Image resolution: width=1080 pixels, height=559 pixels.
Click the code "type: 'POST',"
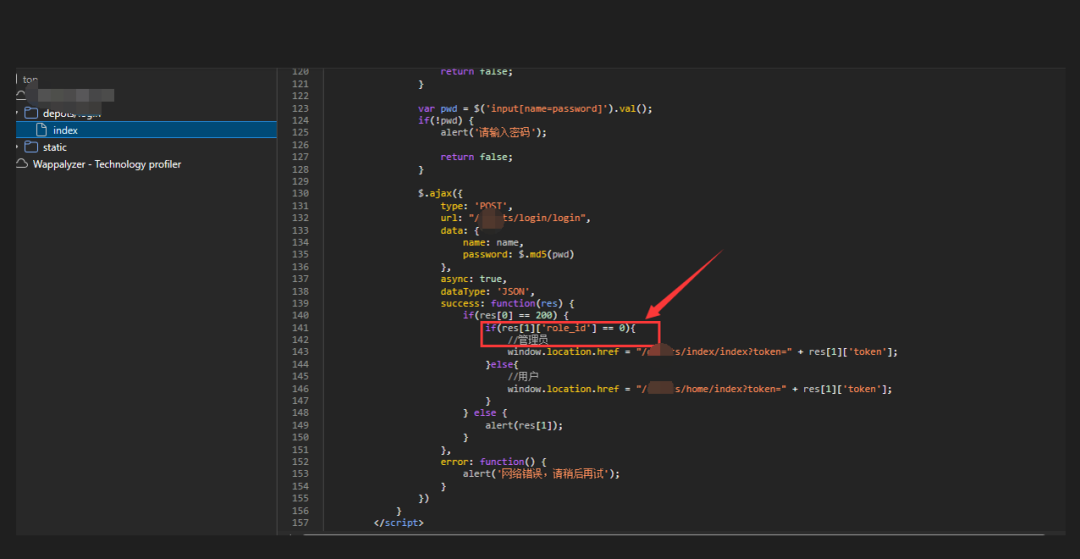click(477, 206)
